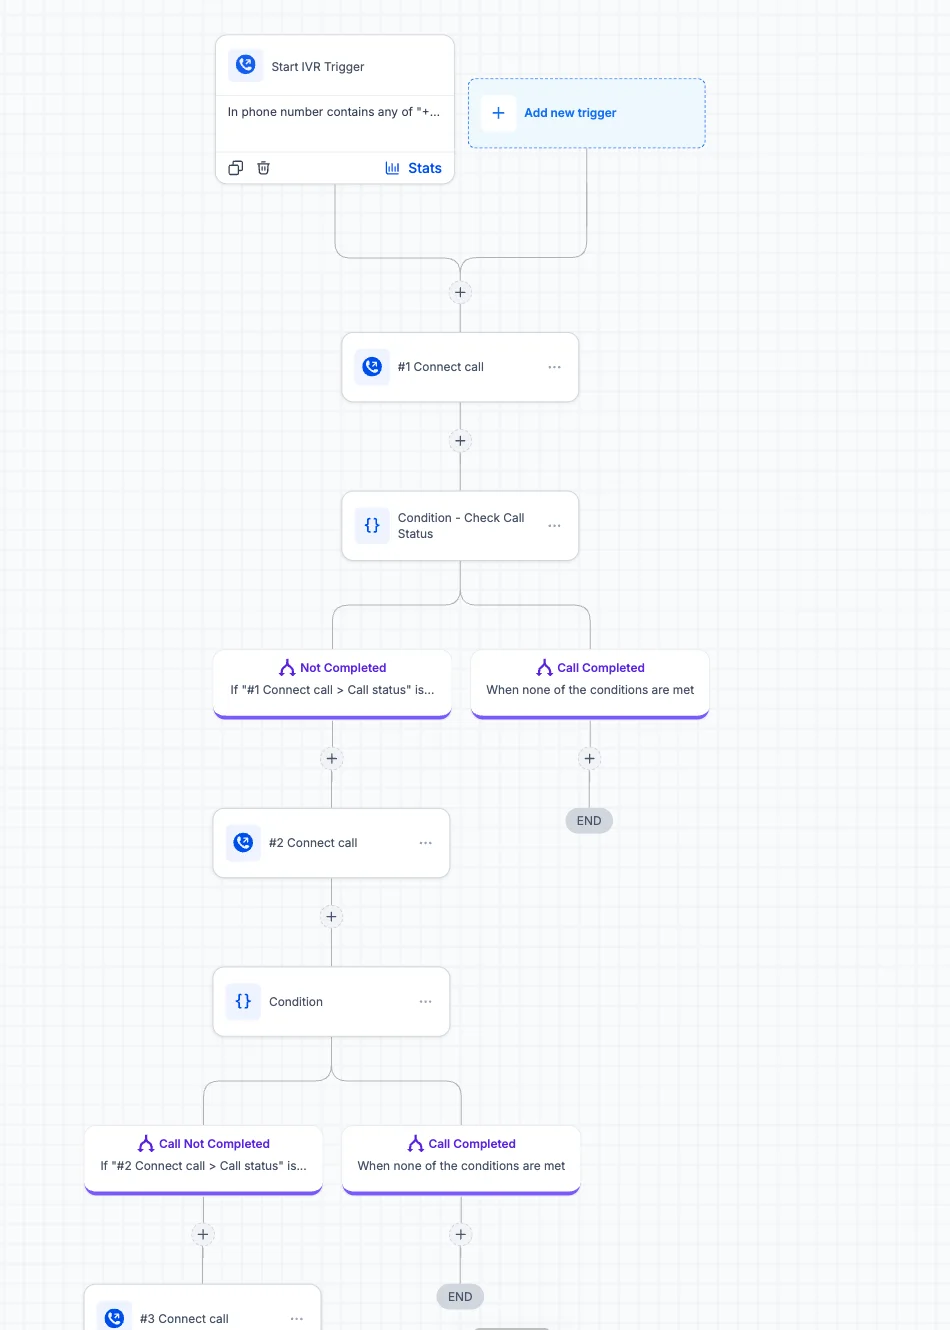The height and width of the screenshot is (1330, 950).
Task: Open lower Call Completed branch
Action: [461, 1160]
